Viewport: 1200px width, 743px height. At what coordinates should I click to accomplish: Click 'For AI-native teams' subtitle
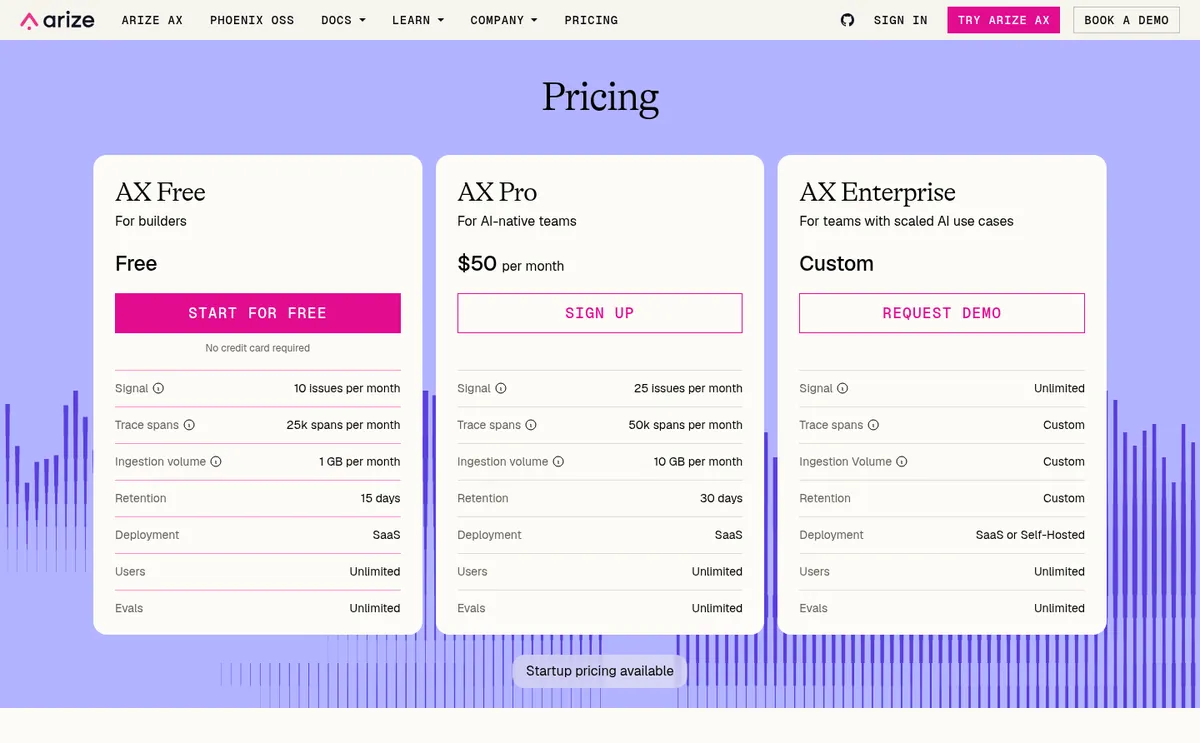(517, 221)
